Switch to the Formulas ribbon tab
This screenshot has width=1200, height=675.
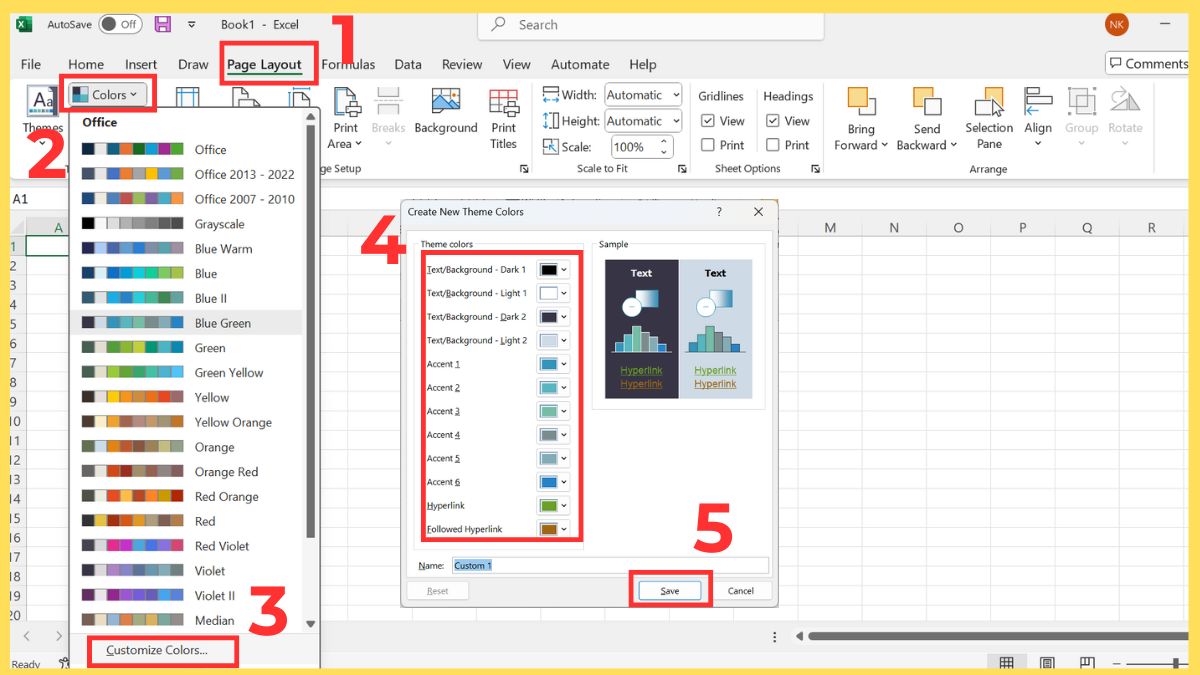pos(348,64)
